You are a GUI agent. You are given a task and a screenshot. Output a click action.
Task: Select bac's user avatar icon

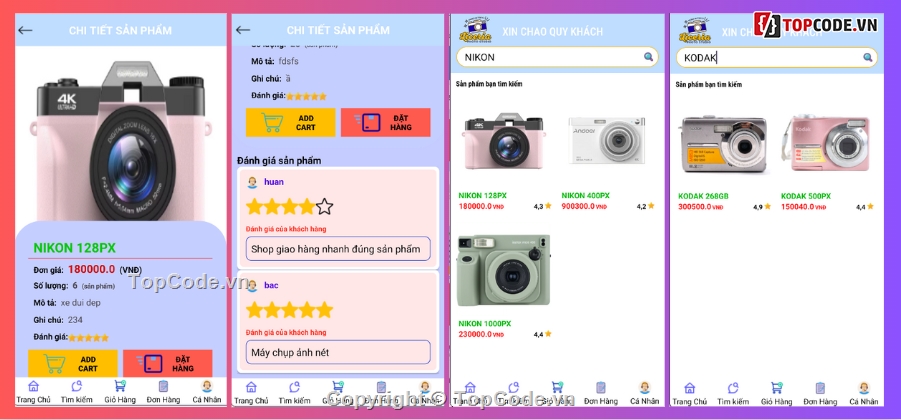252,286
